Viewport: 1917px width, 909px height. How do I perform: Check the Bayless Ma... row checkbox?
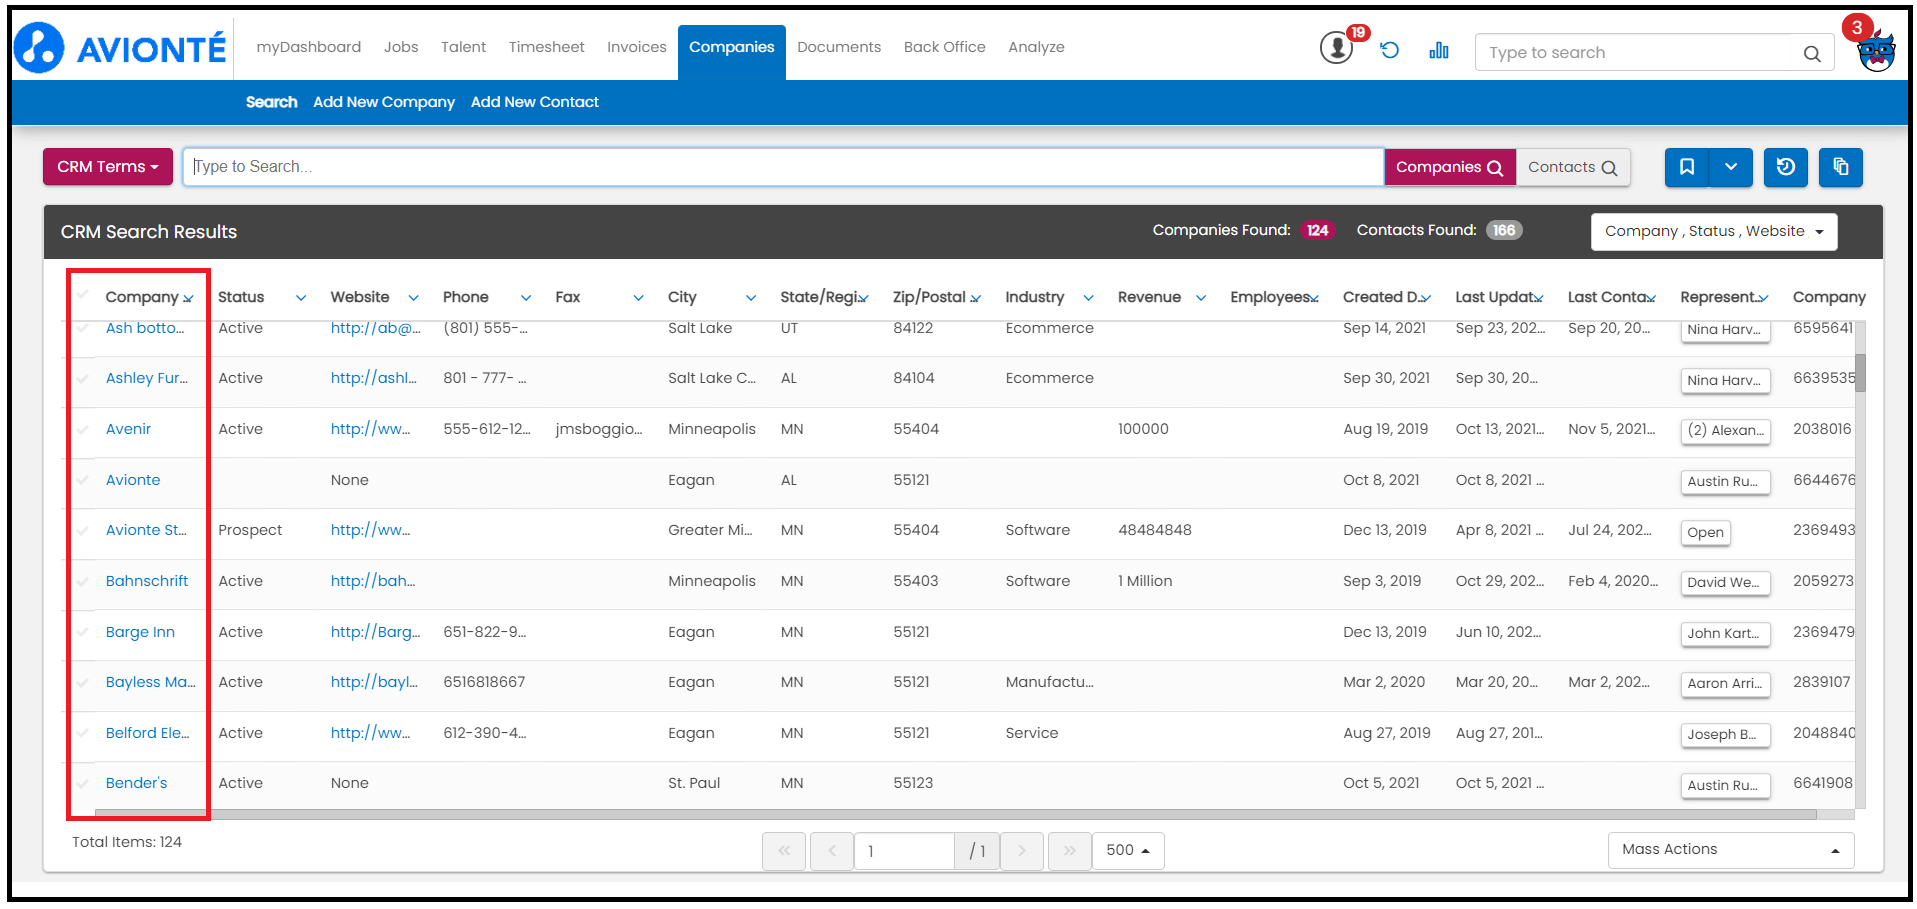(83, 682)
